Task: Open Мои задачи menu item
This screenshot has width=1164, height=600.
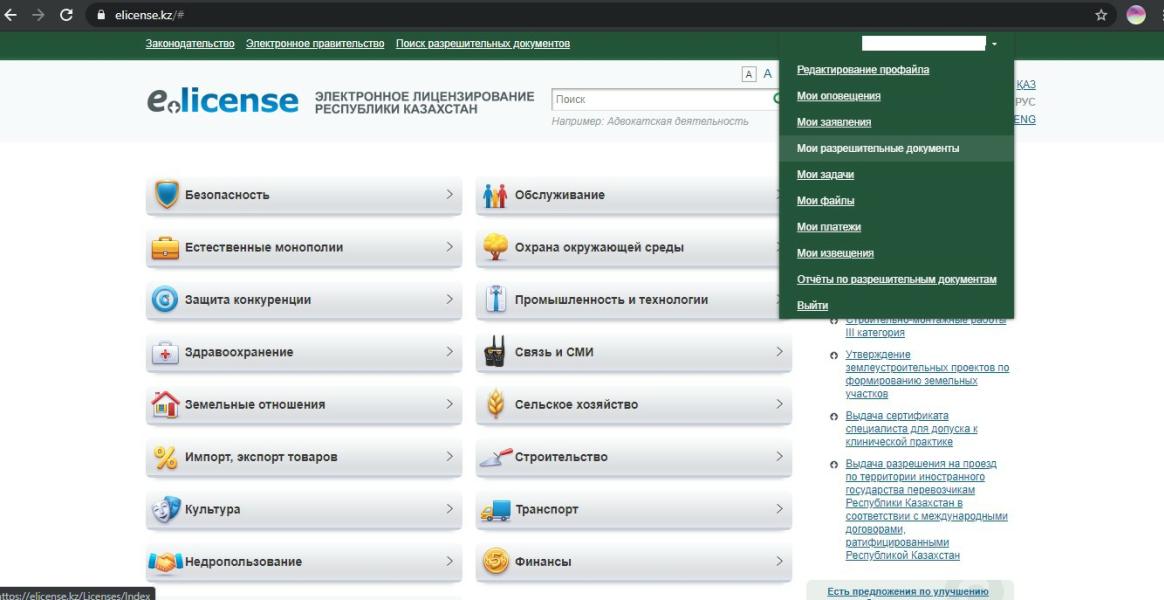Action: click(825, 175)
